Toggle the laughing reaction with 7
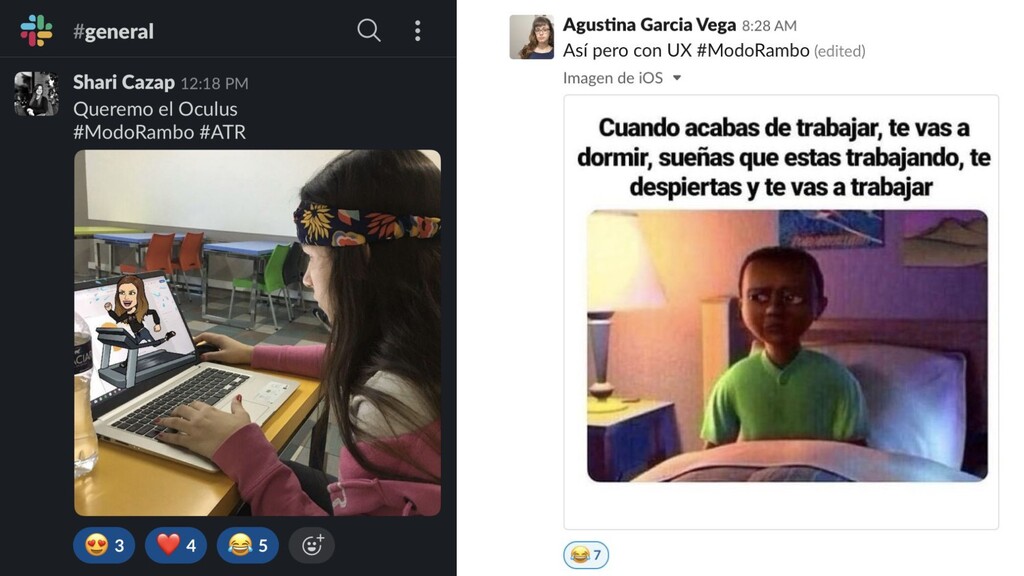Viewport: 1024px width, 576px height. 586,555
